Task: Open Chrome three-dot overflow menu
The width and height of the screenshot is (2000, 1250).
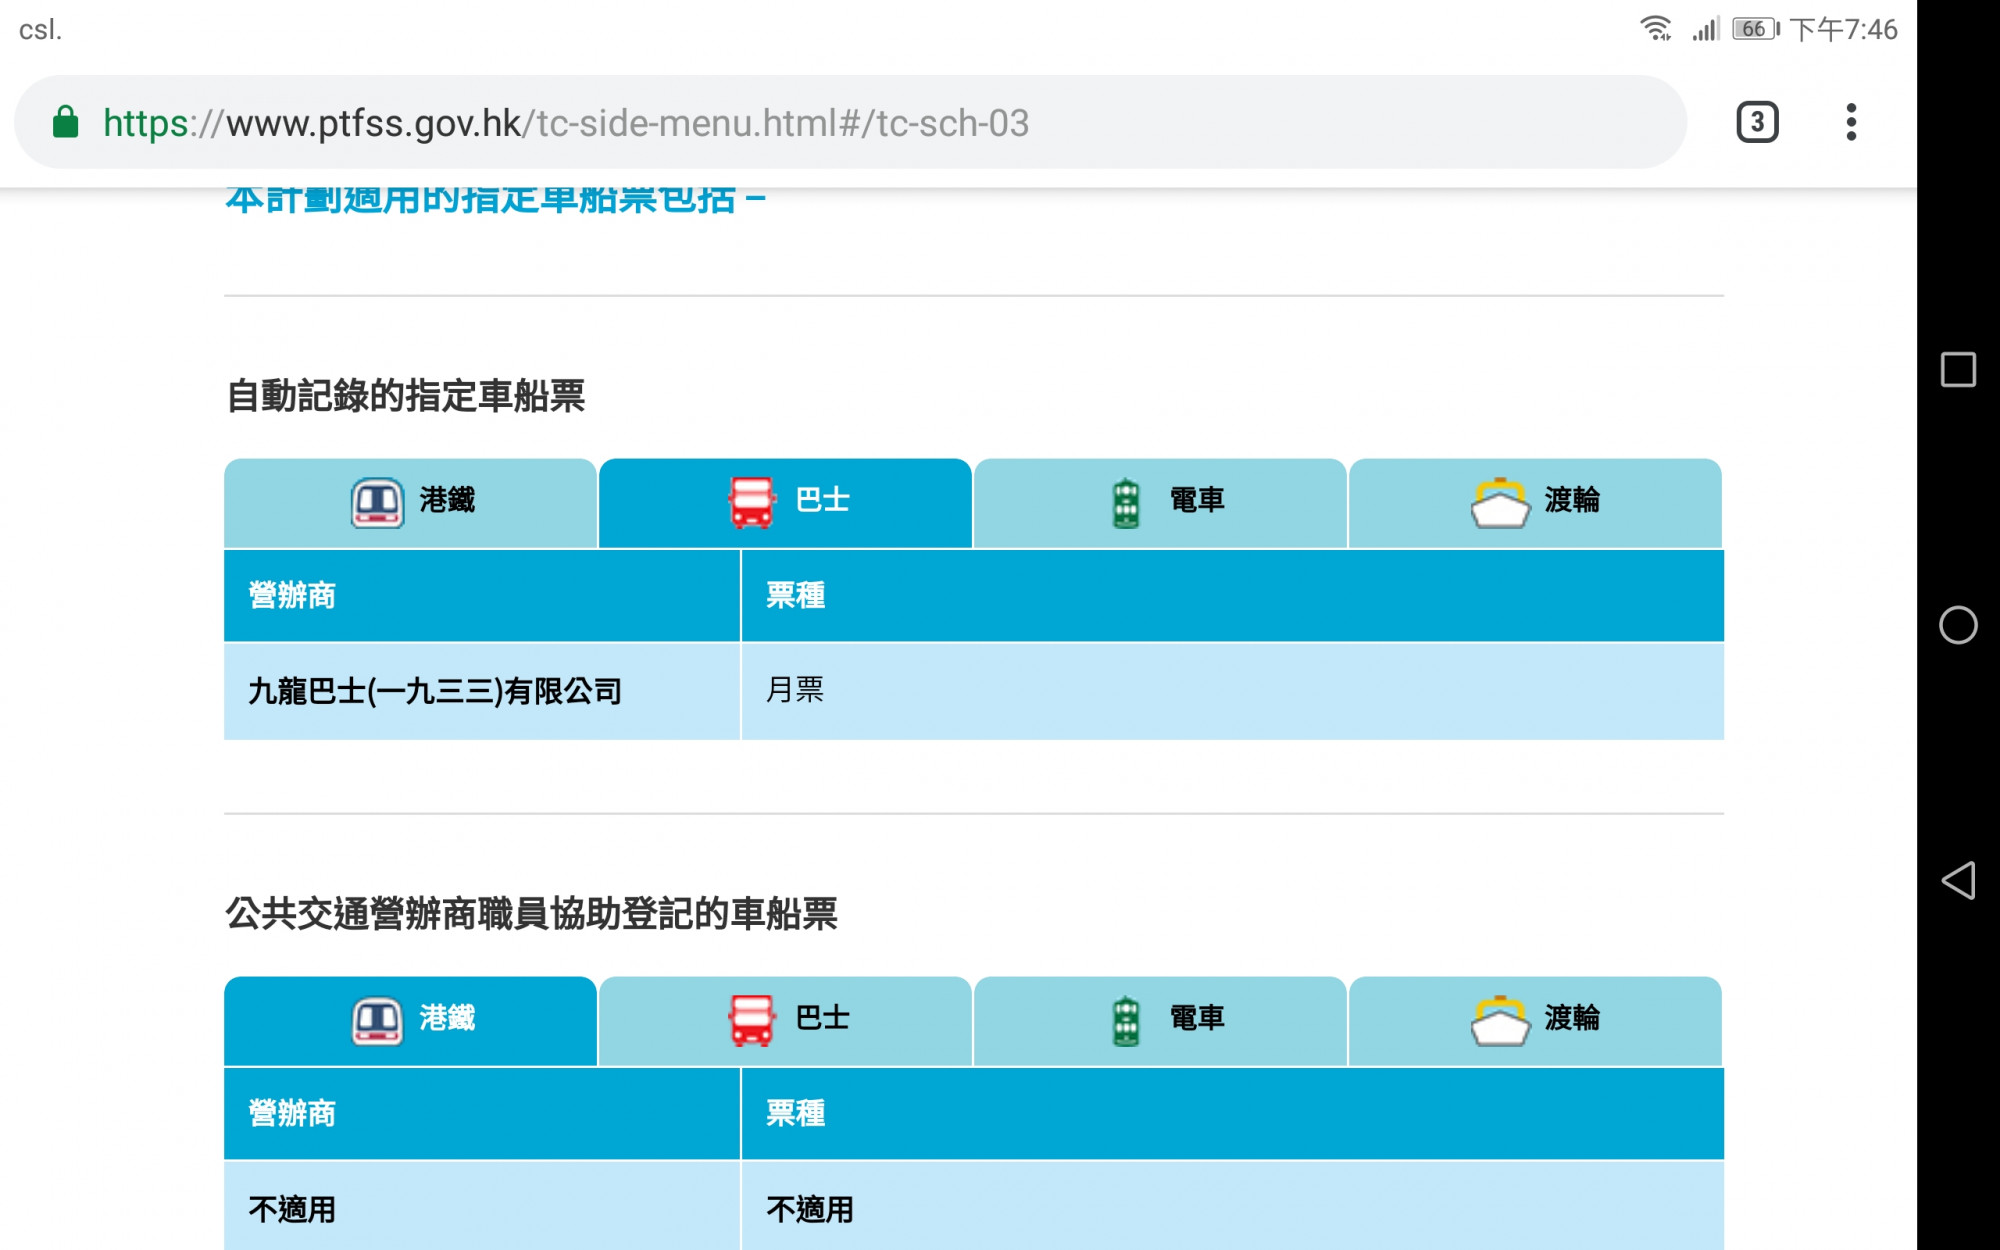Action: pos(1850,122)
